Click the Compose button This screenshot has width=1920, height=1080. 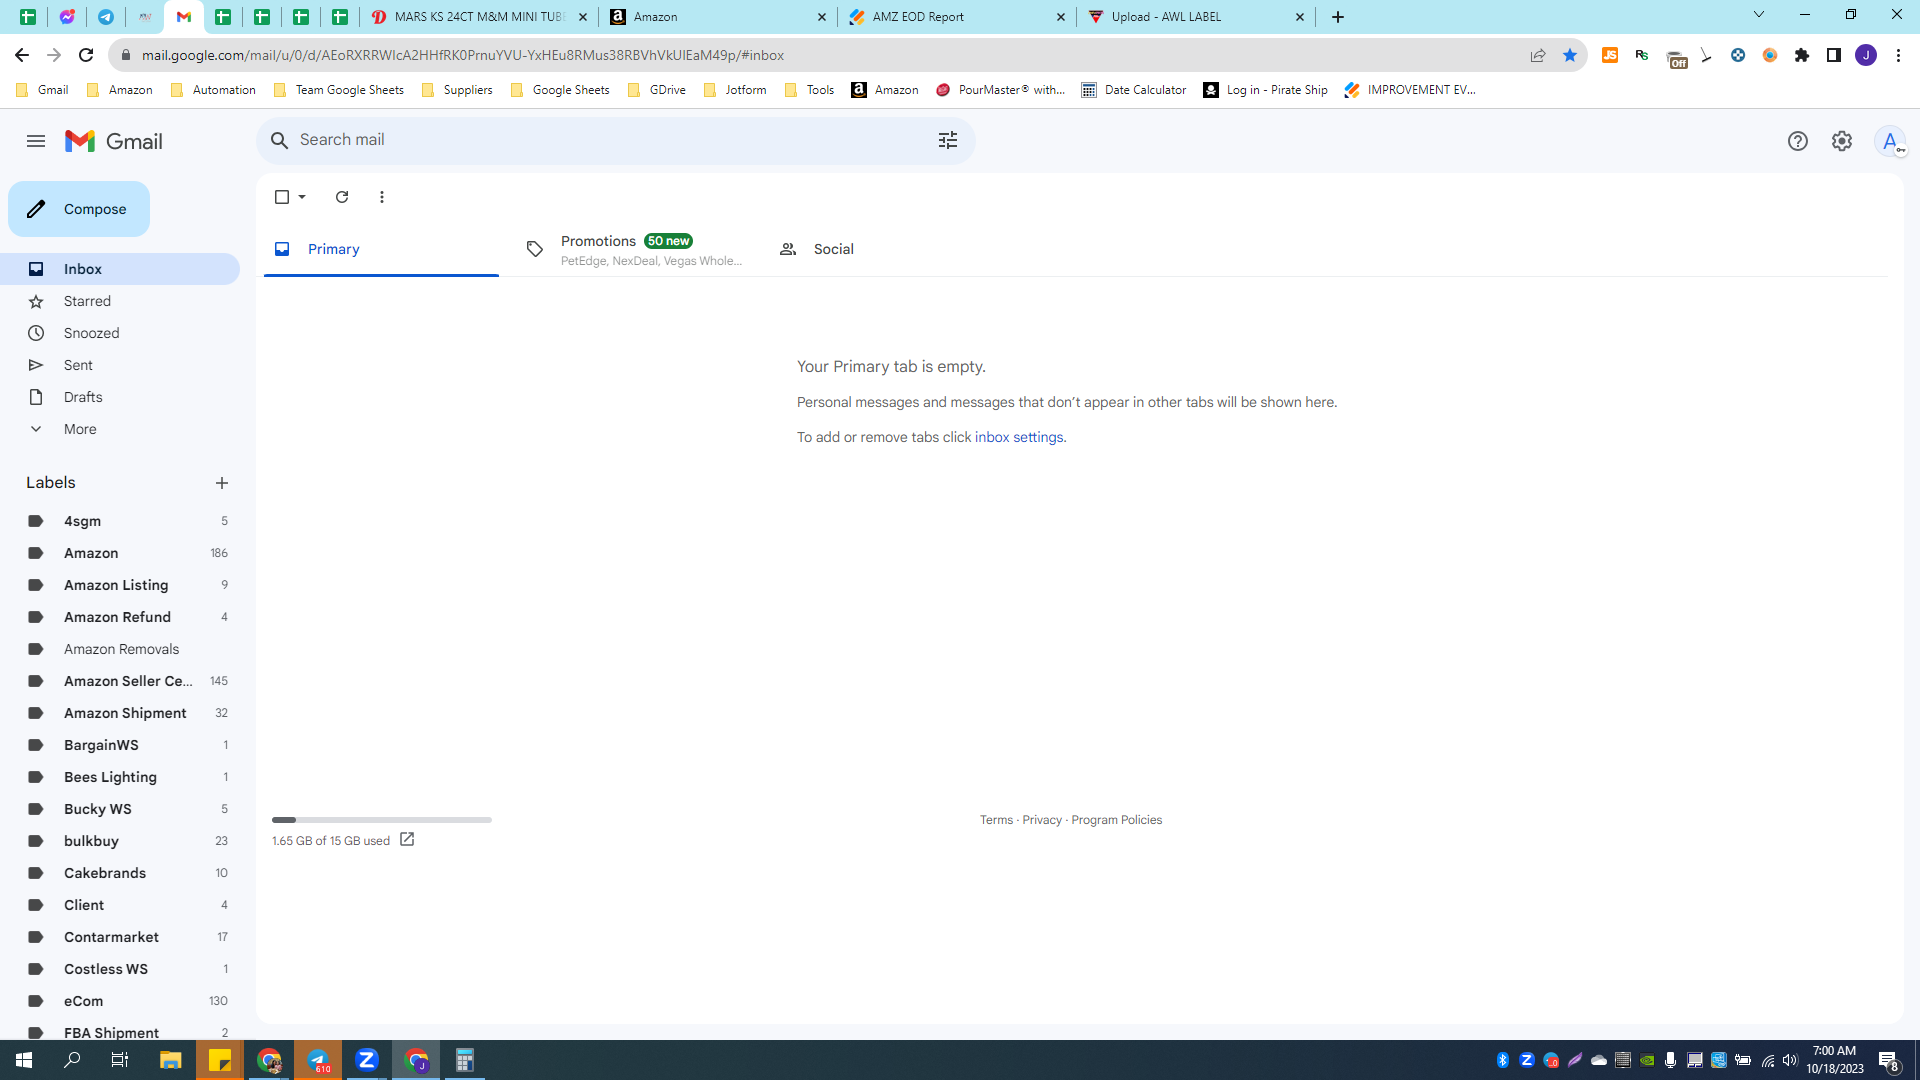(x=79, y=209)
